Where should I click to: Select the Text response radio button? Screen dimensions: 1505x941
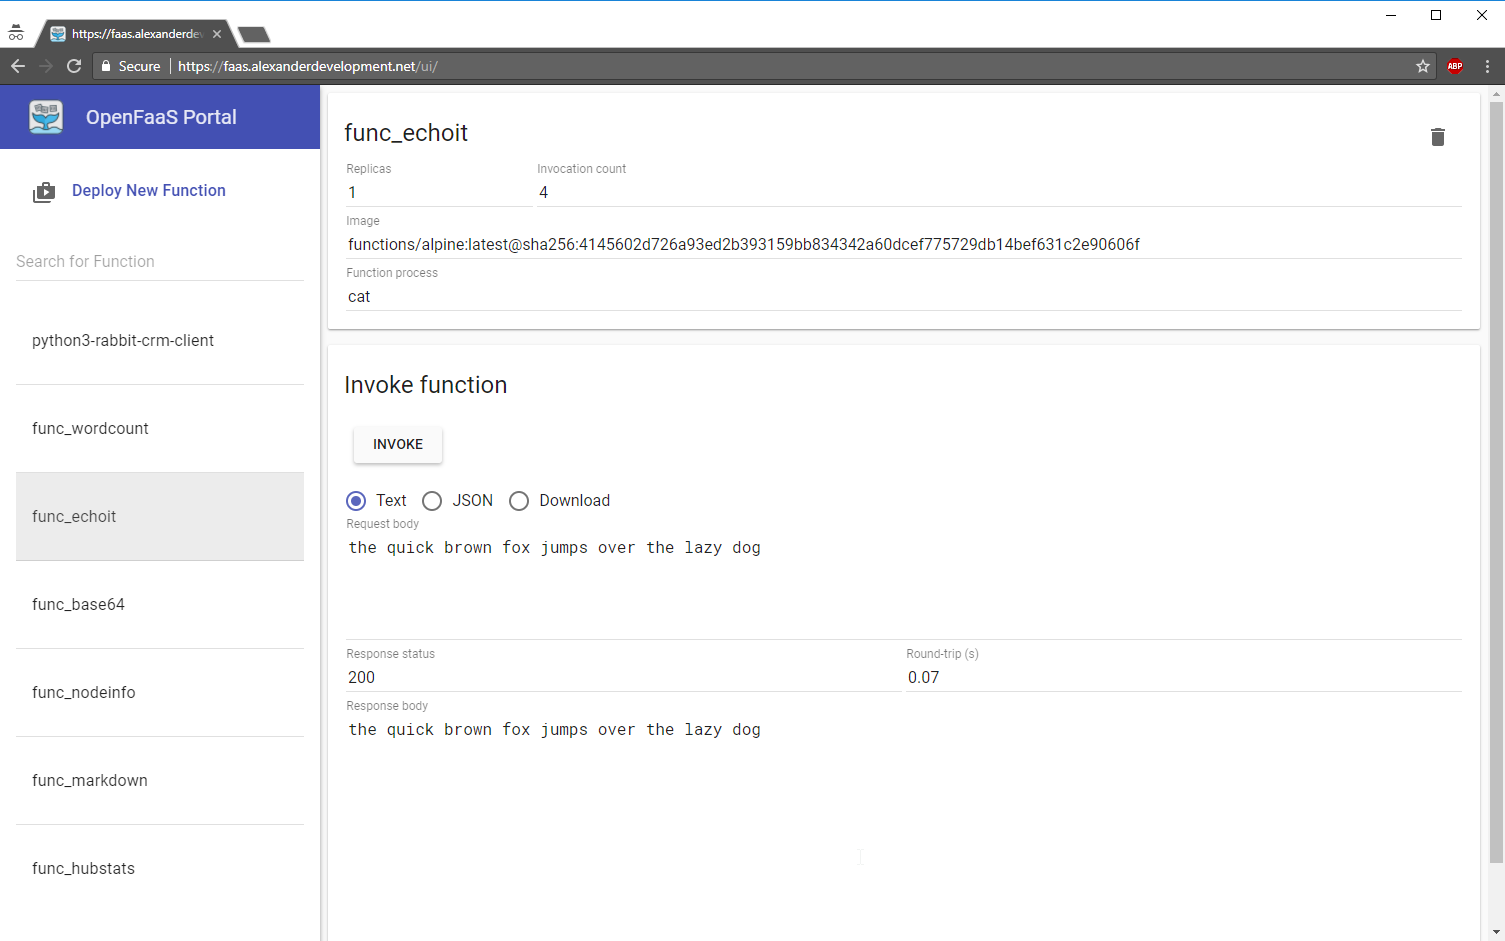(356, 501)
